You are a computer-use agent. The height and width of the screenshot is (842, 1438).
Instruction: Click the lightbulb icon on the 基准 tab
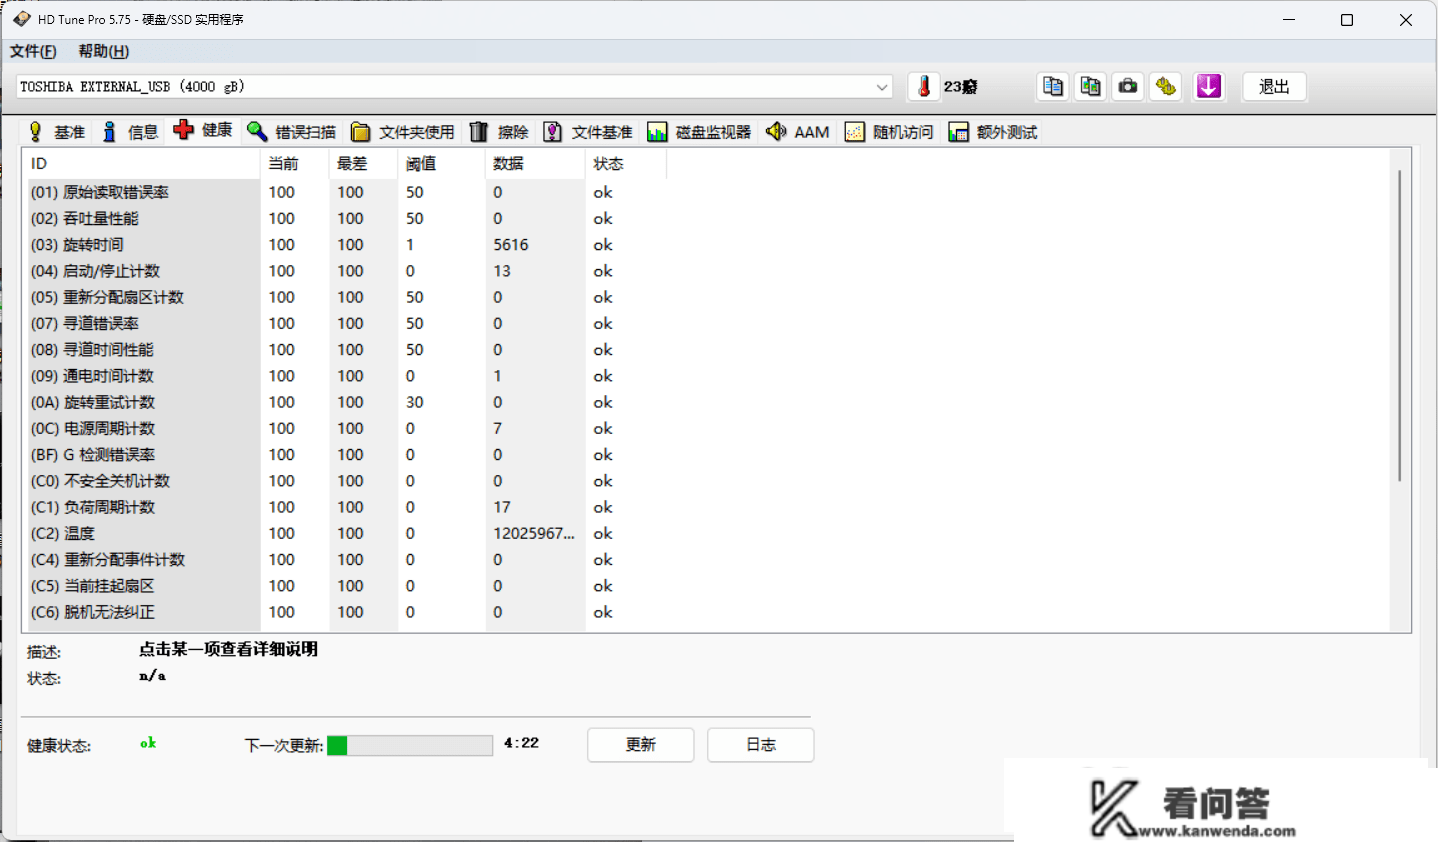tap(36, 132)
